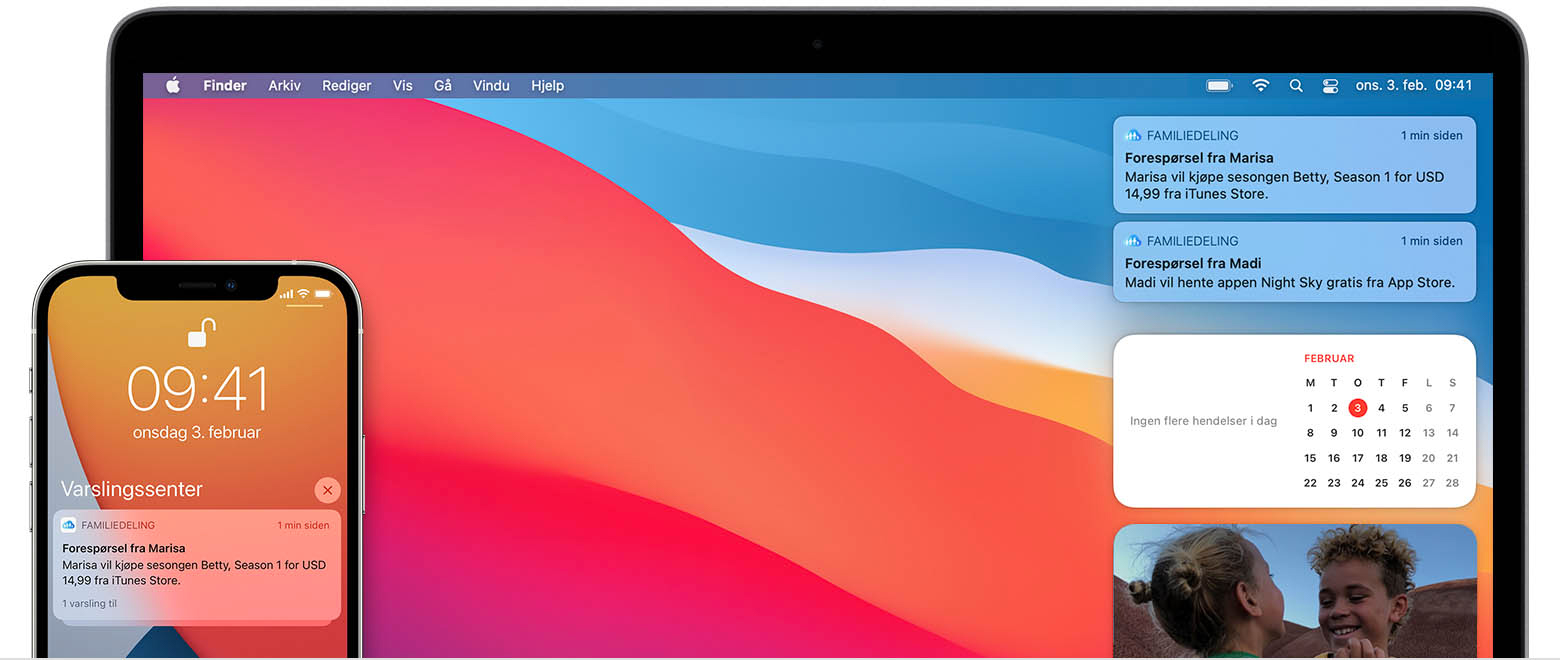Viewport: 1560px width, 660px height.
Task: Open the Photos widget thumbnail
Action: pos(1294,590)
